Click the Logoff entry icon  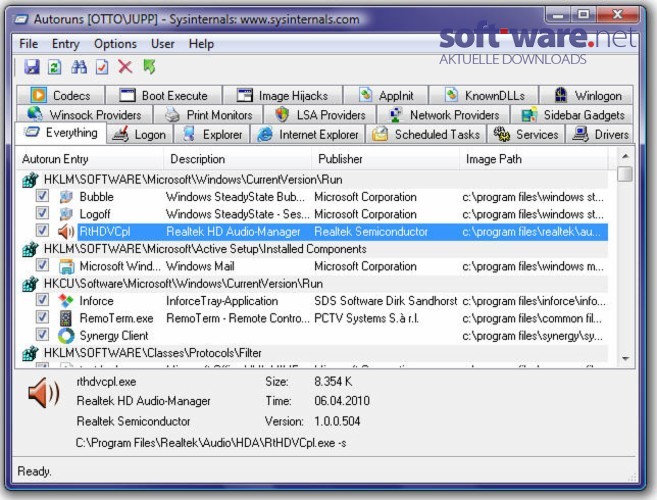[x=66, y=214]
